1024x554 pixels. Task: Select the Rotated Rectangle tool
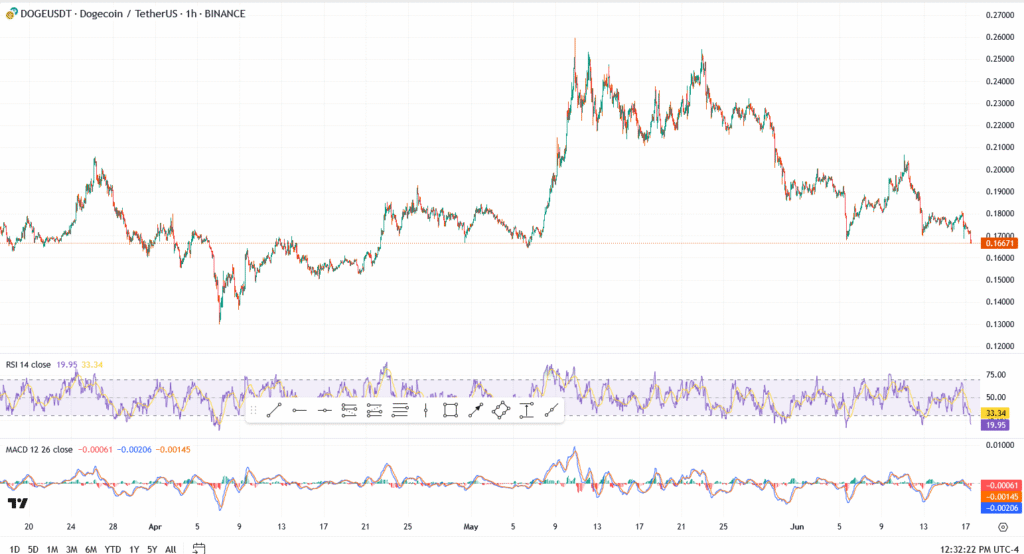(x=501, y=410)
